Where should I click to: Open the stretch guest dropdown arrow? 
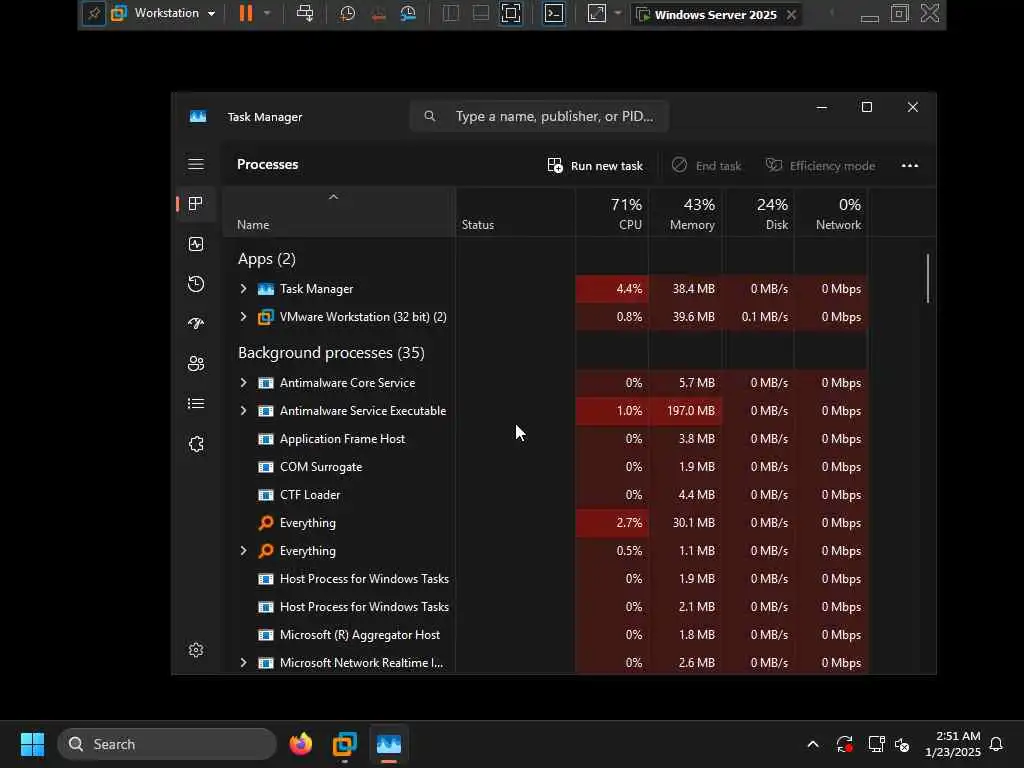618,14
